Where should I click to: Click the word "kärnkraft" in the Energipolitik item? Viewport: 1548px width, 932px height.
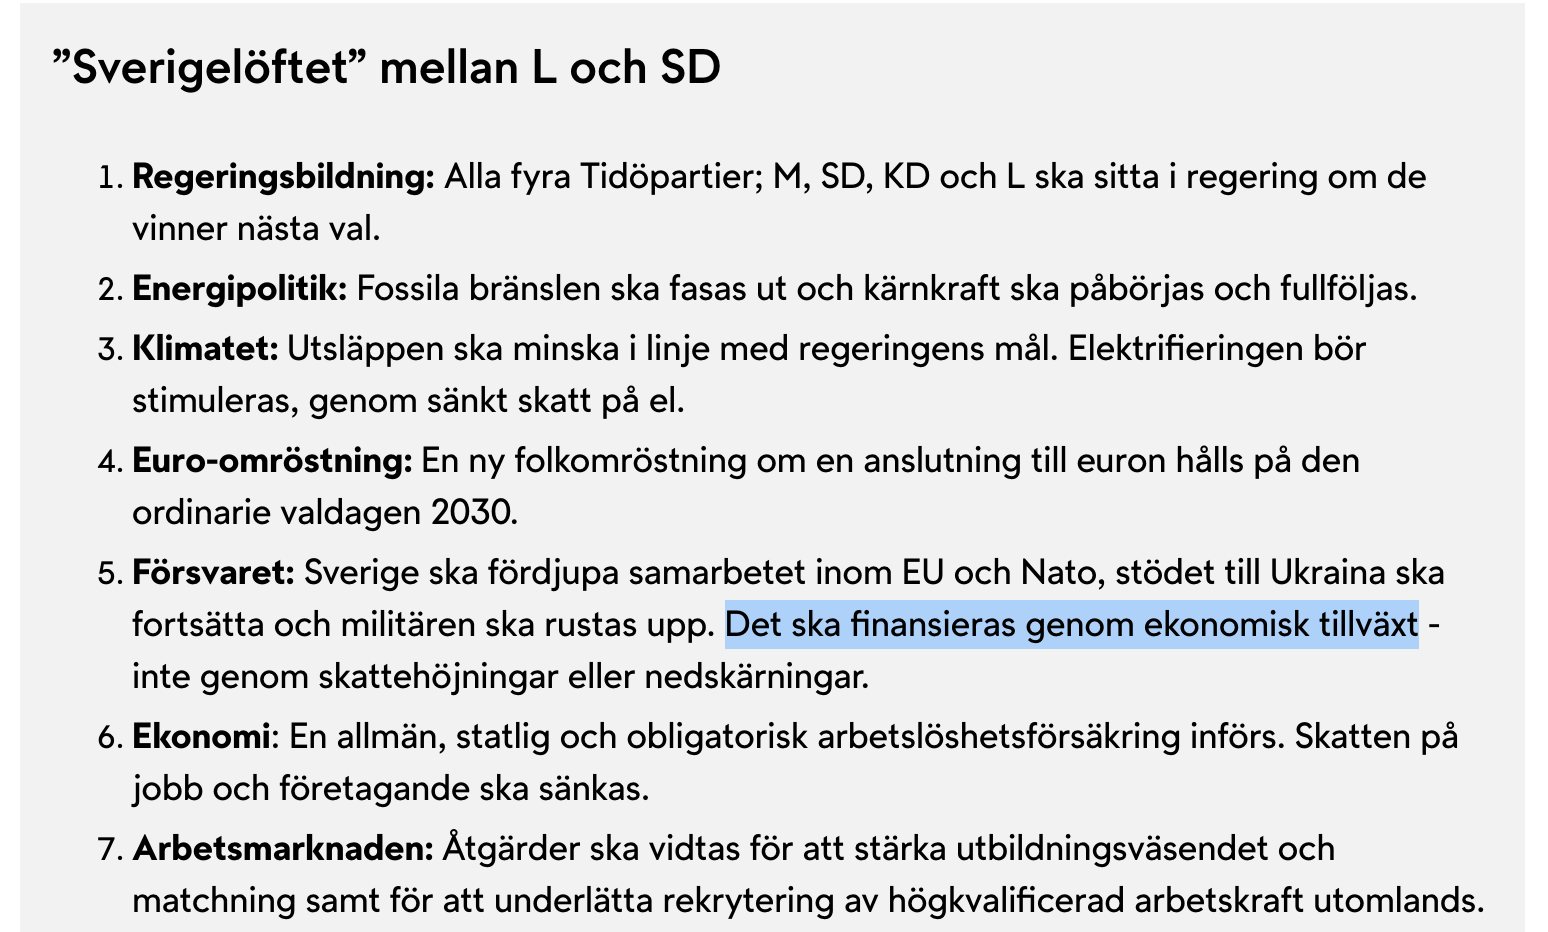932,289
